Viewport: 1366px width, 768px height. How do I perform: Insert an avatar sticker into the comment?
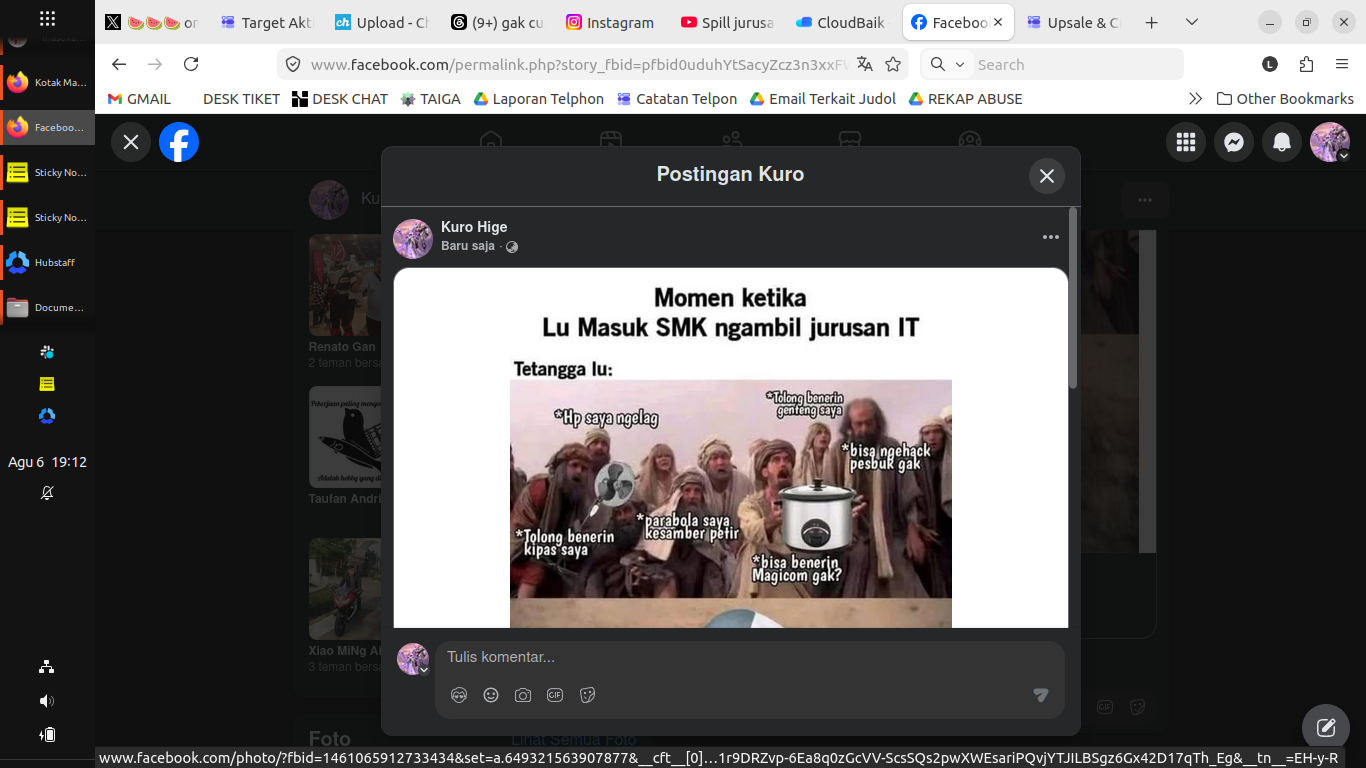coord(459,695)
